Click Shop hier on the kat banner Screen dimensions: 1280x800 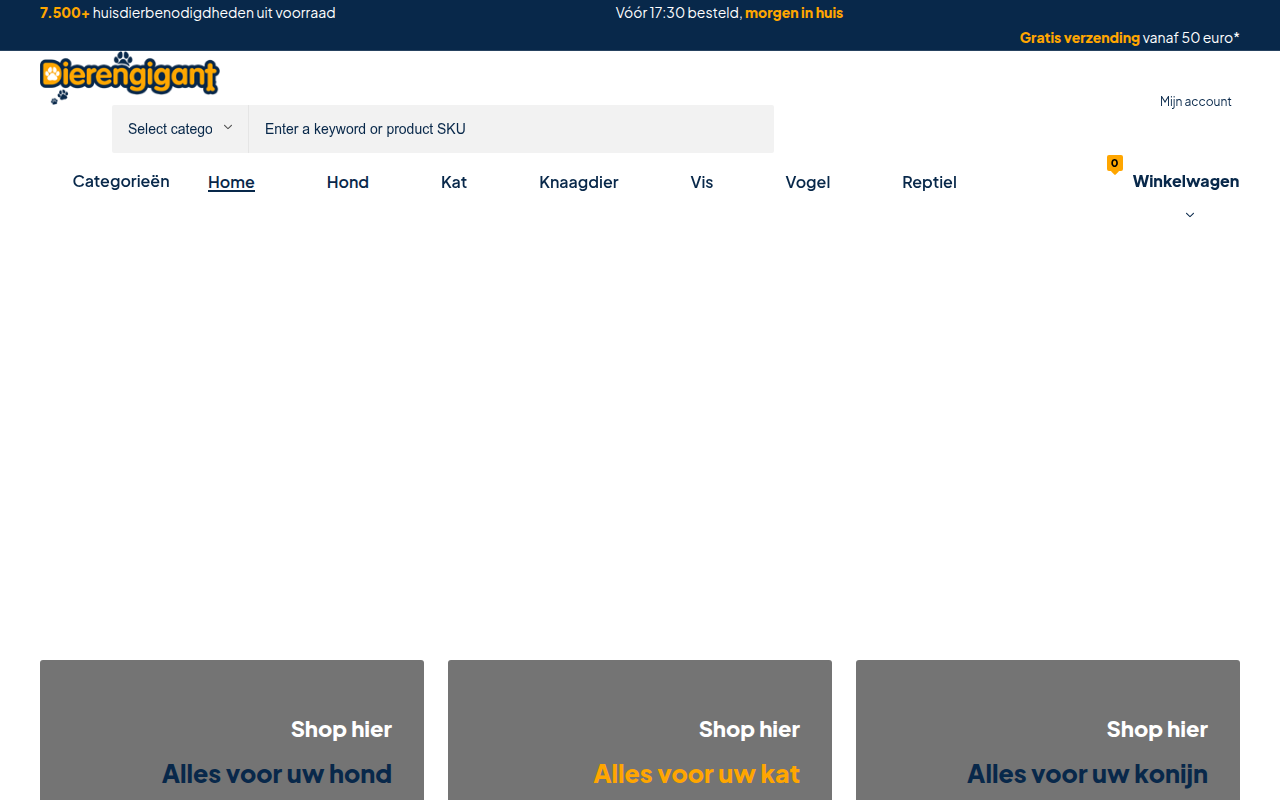click(749, 729)
